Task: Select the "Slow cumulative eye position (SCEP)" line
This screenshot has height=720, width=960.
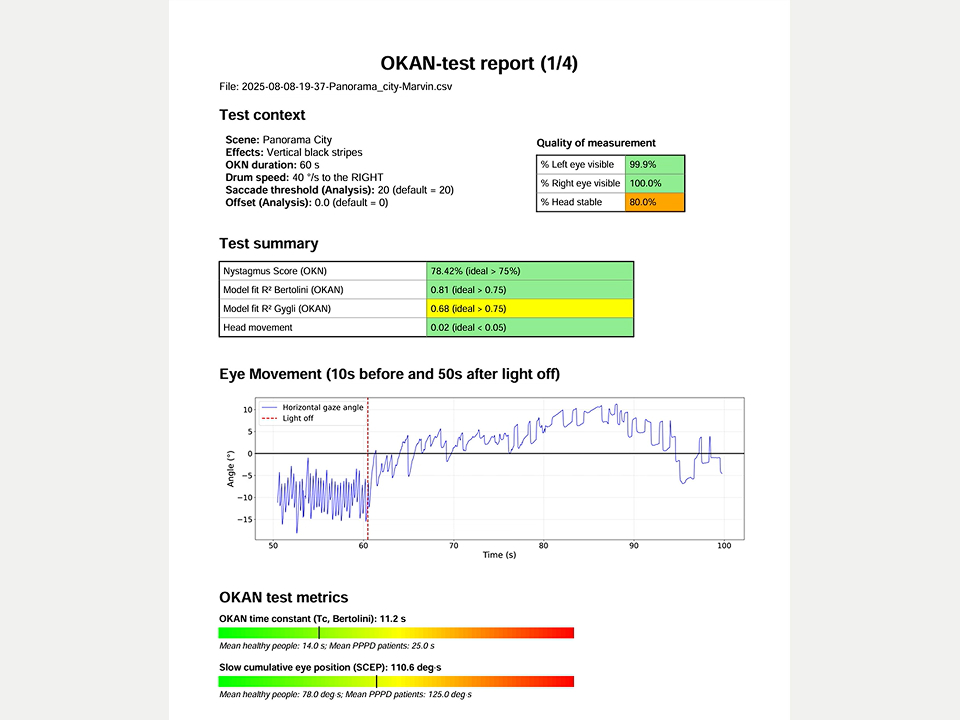Action: [x=330, y=667]
